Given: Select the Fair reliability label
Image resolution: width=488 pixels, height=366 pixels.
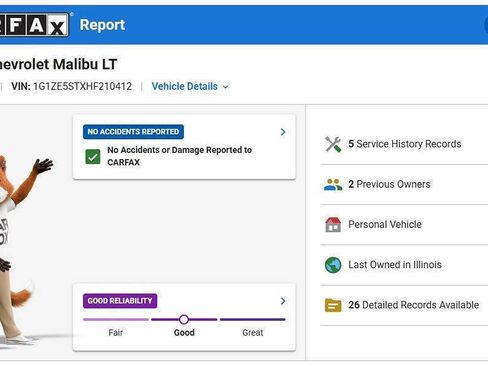Looking at the screenshot, I should (116, 333).
